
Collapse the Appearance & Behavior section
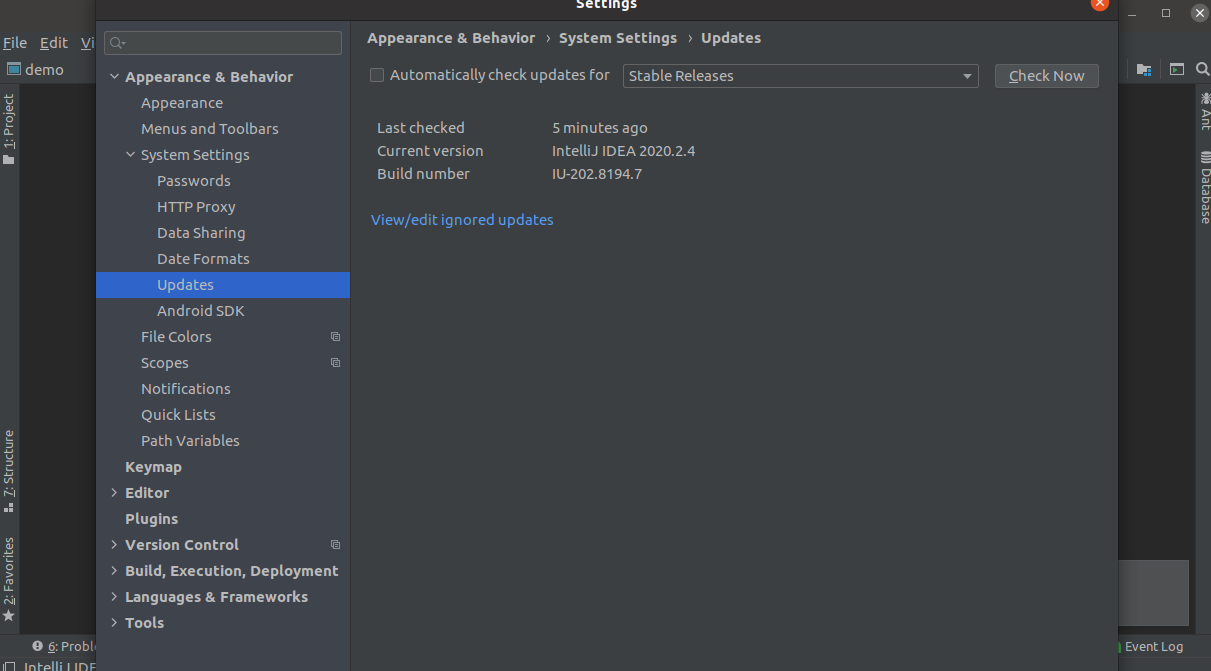[x=114, y=77]
